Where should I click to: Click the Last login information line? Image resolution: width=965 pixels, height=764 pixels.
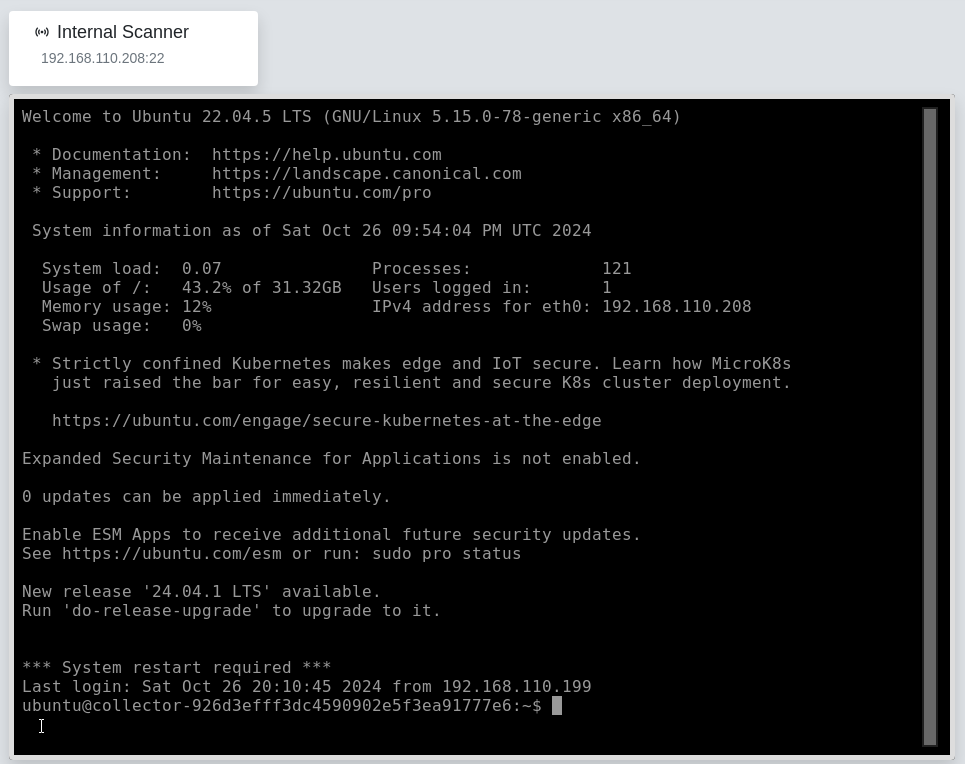pos(307,686)
